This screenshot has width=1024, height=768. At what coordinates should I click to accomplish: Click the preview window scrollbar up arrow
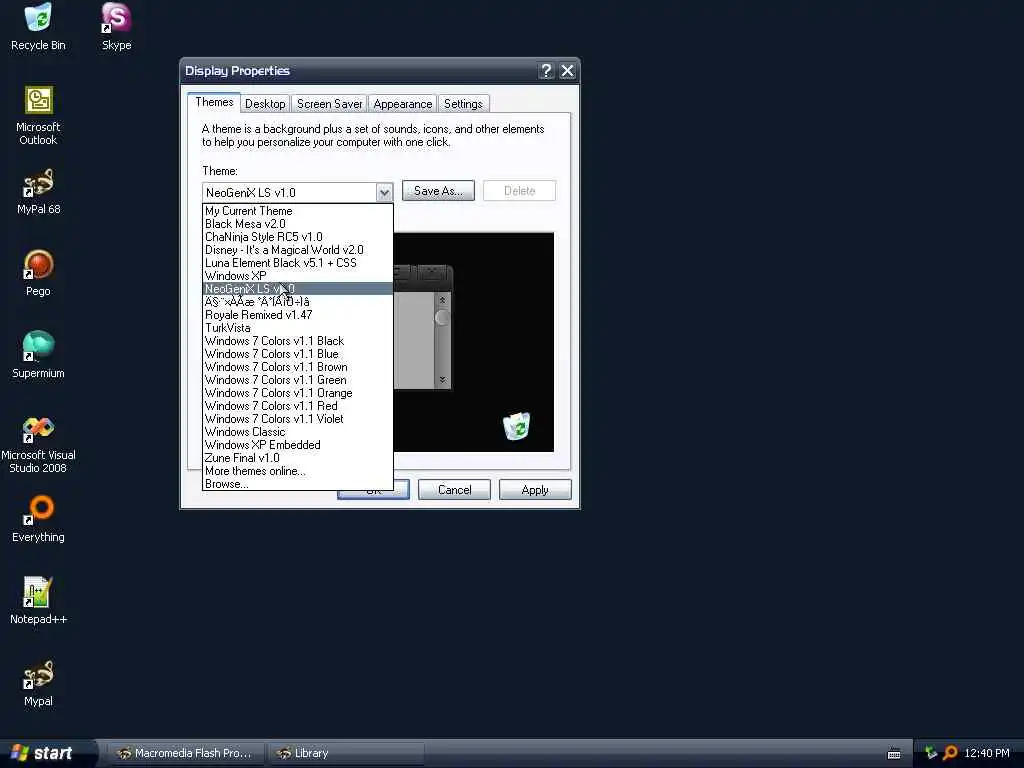click(x=442, y=300)
